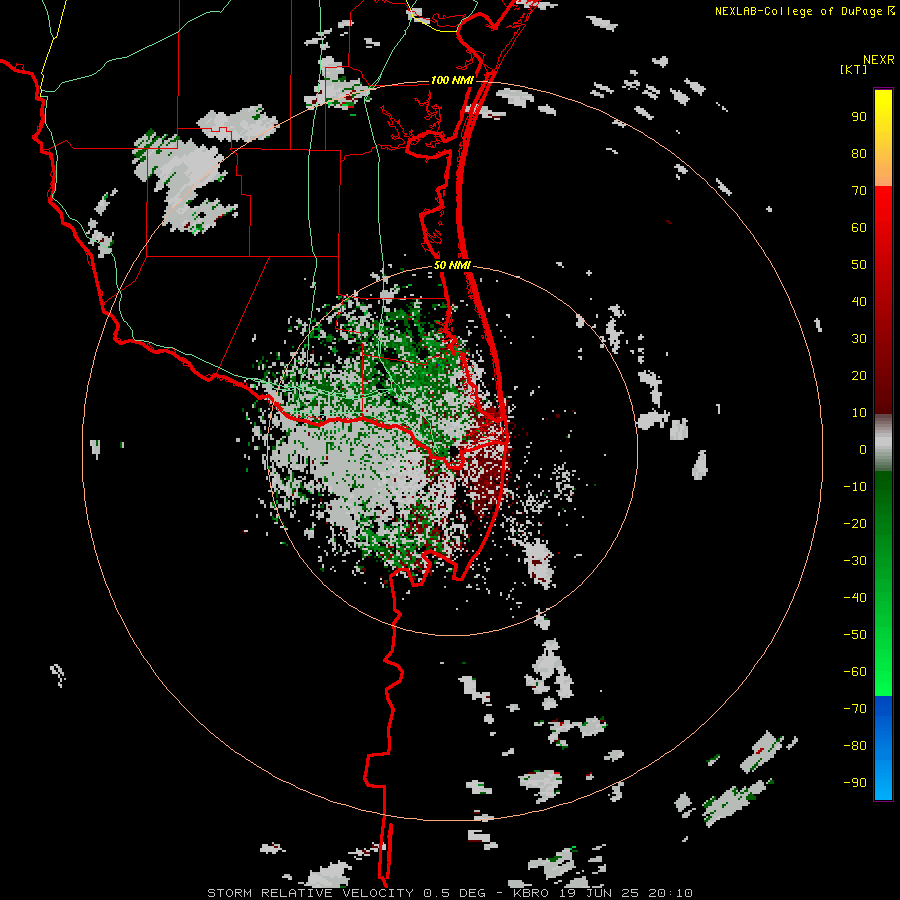This screenshot has height=900, width=900.
Task: Click the positive 90 legend value
Action: click(x=859, y=117)
